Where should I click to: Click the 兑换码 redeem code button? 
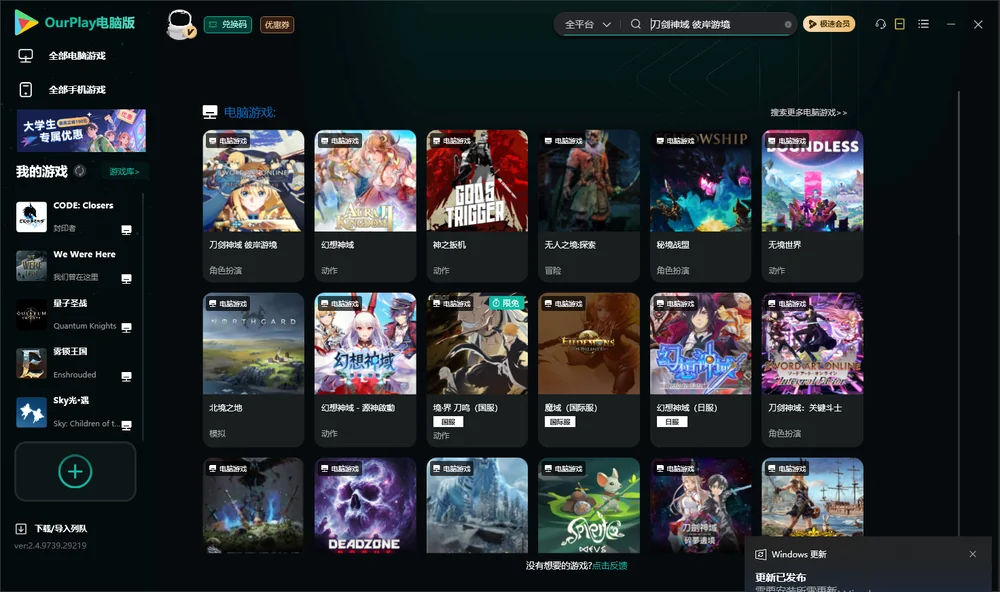coord(228,24)
